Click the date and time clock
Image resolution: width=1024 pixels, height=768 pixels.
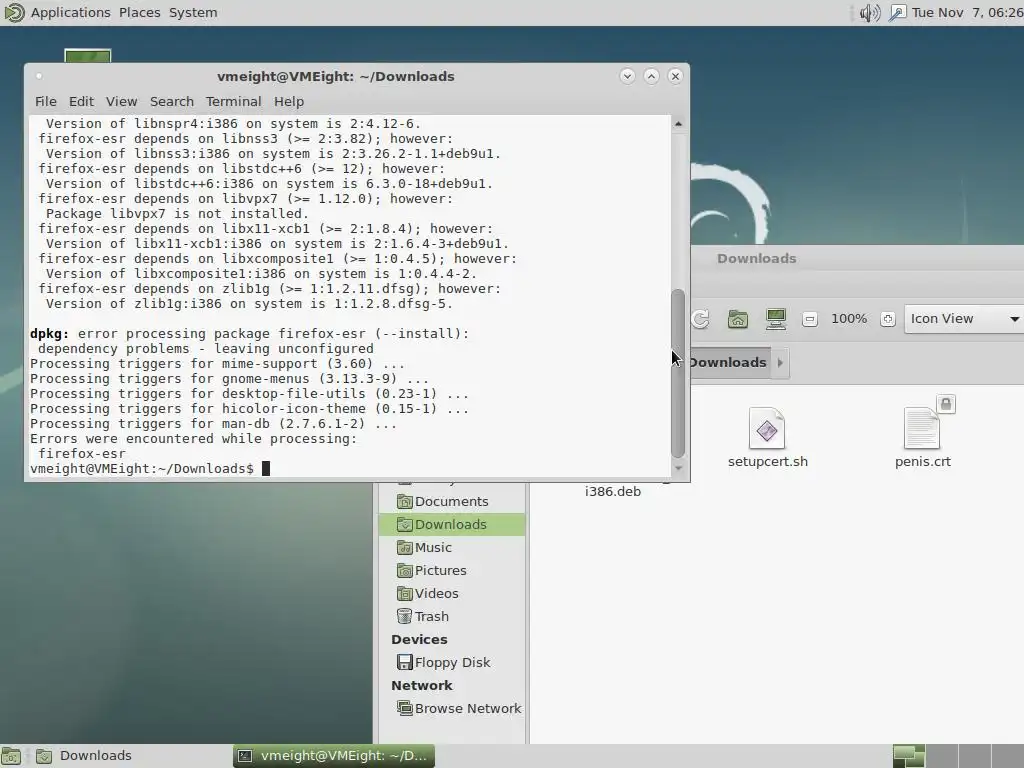click(x=967, y=12)
